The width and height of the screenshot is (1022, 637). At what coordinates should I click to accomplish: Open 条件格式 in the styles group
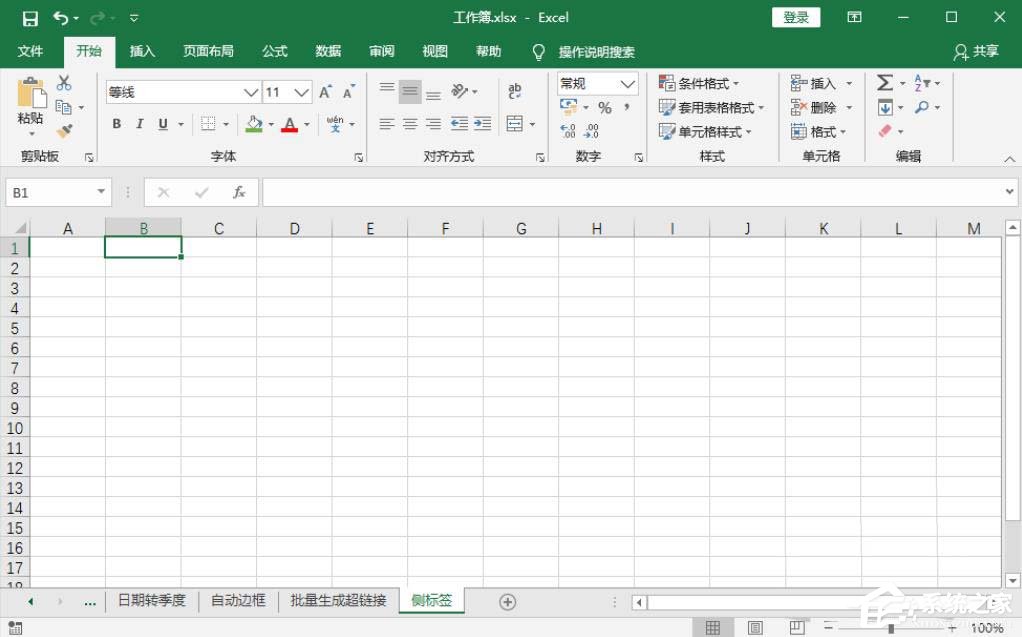pyautogui.click(x=702, y=83)
